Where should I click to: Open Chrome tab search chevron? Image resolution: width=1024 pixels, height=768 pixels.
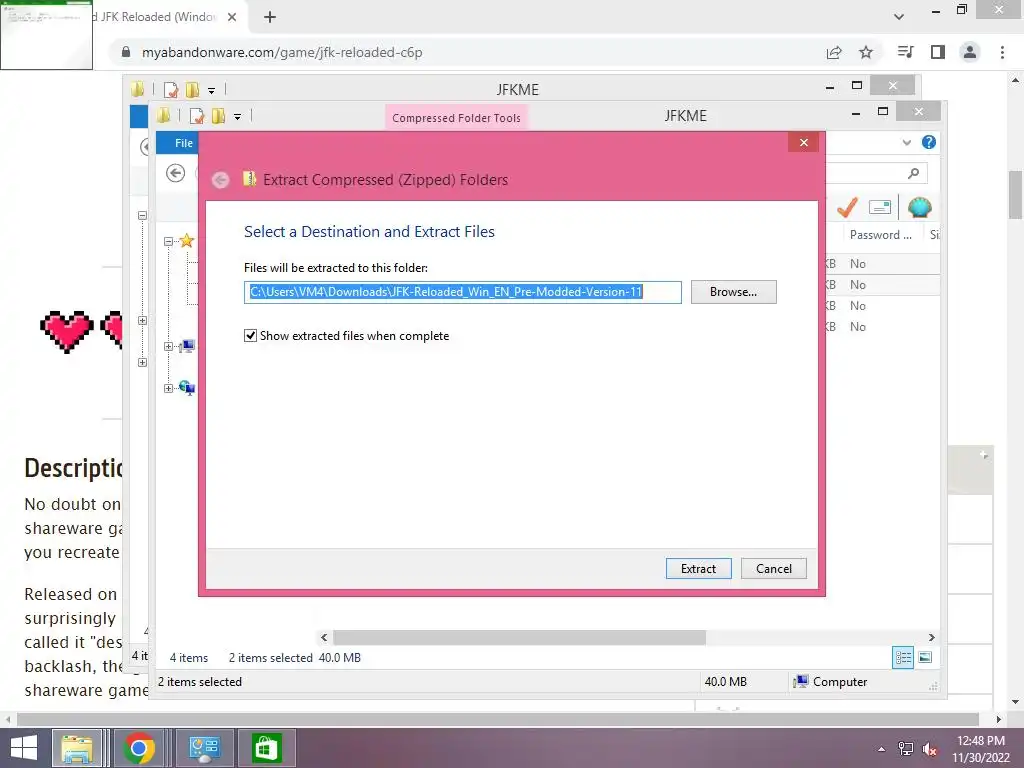click(899, 17)
